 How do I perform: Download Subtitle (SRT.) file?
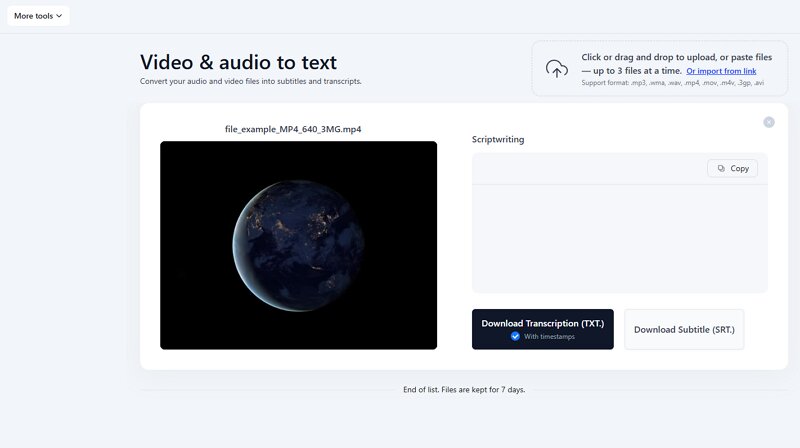pyautogui.click(x=684, y=329)
